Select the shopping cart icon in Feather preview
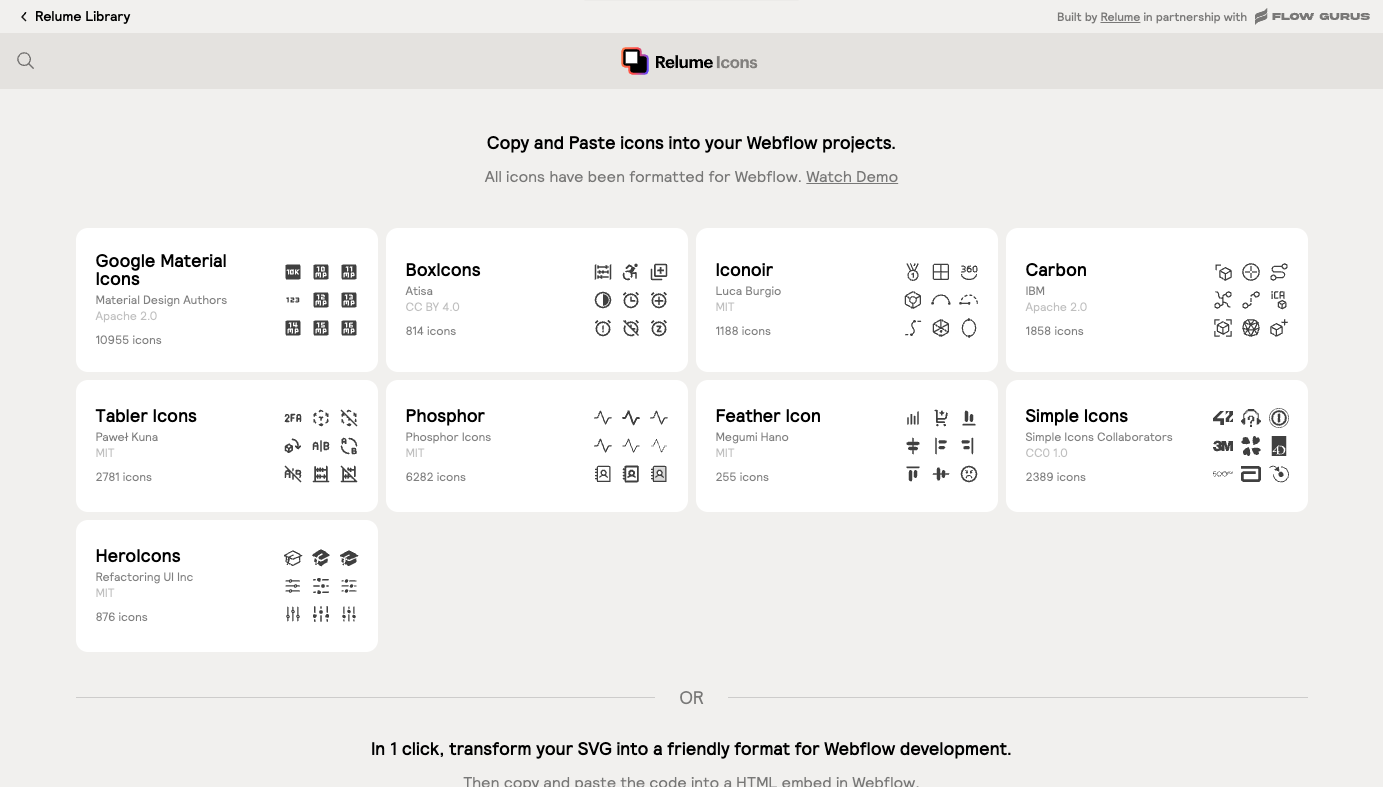The width and height of the screenshot is (1383, 787). coord(940,417)
